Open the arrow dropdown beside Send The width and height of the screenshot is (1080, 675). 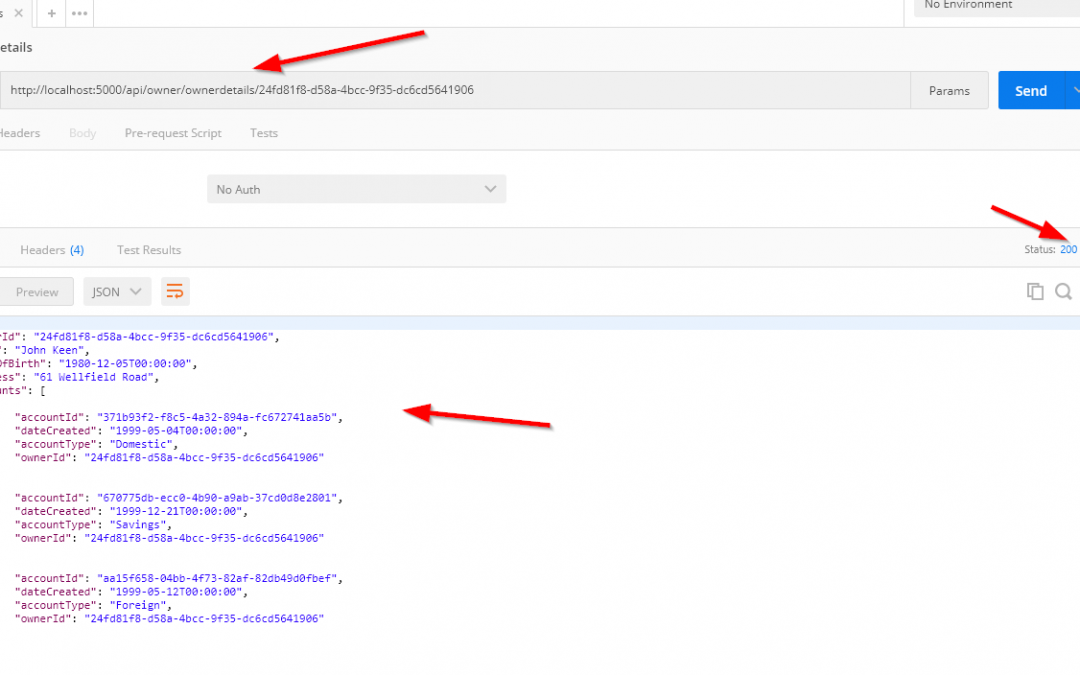1074,90
